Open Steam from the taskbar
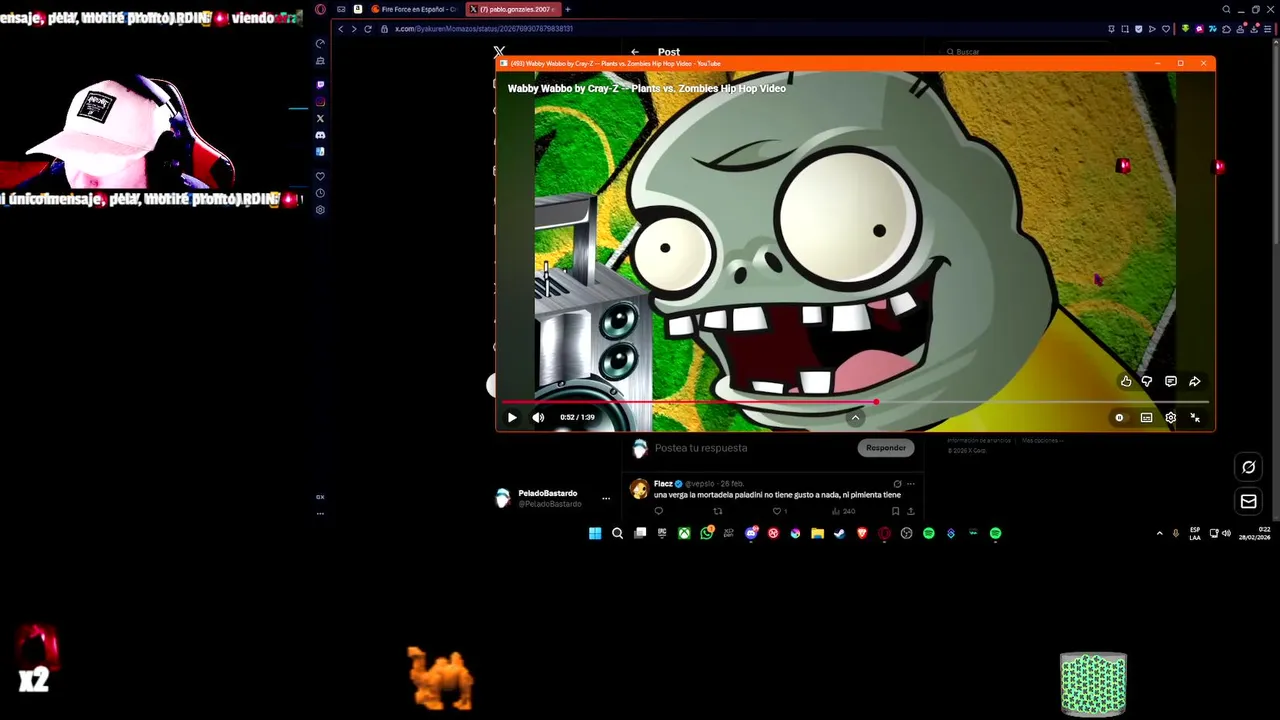The width and height of the screenshot is (1280, 720). coord(840,534)
